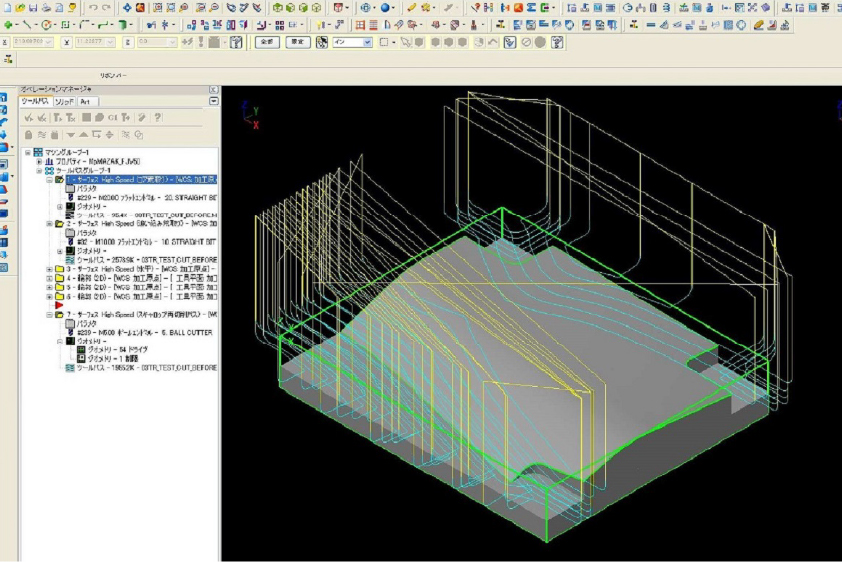Select the 6. BALL CUTTER tool entry
842x562 pixels.
[150, 332]
